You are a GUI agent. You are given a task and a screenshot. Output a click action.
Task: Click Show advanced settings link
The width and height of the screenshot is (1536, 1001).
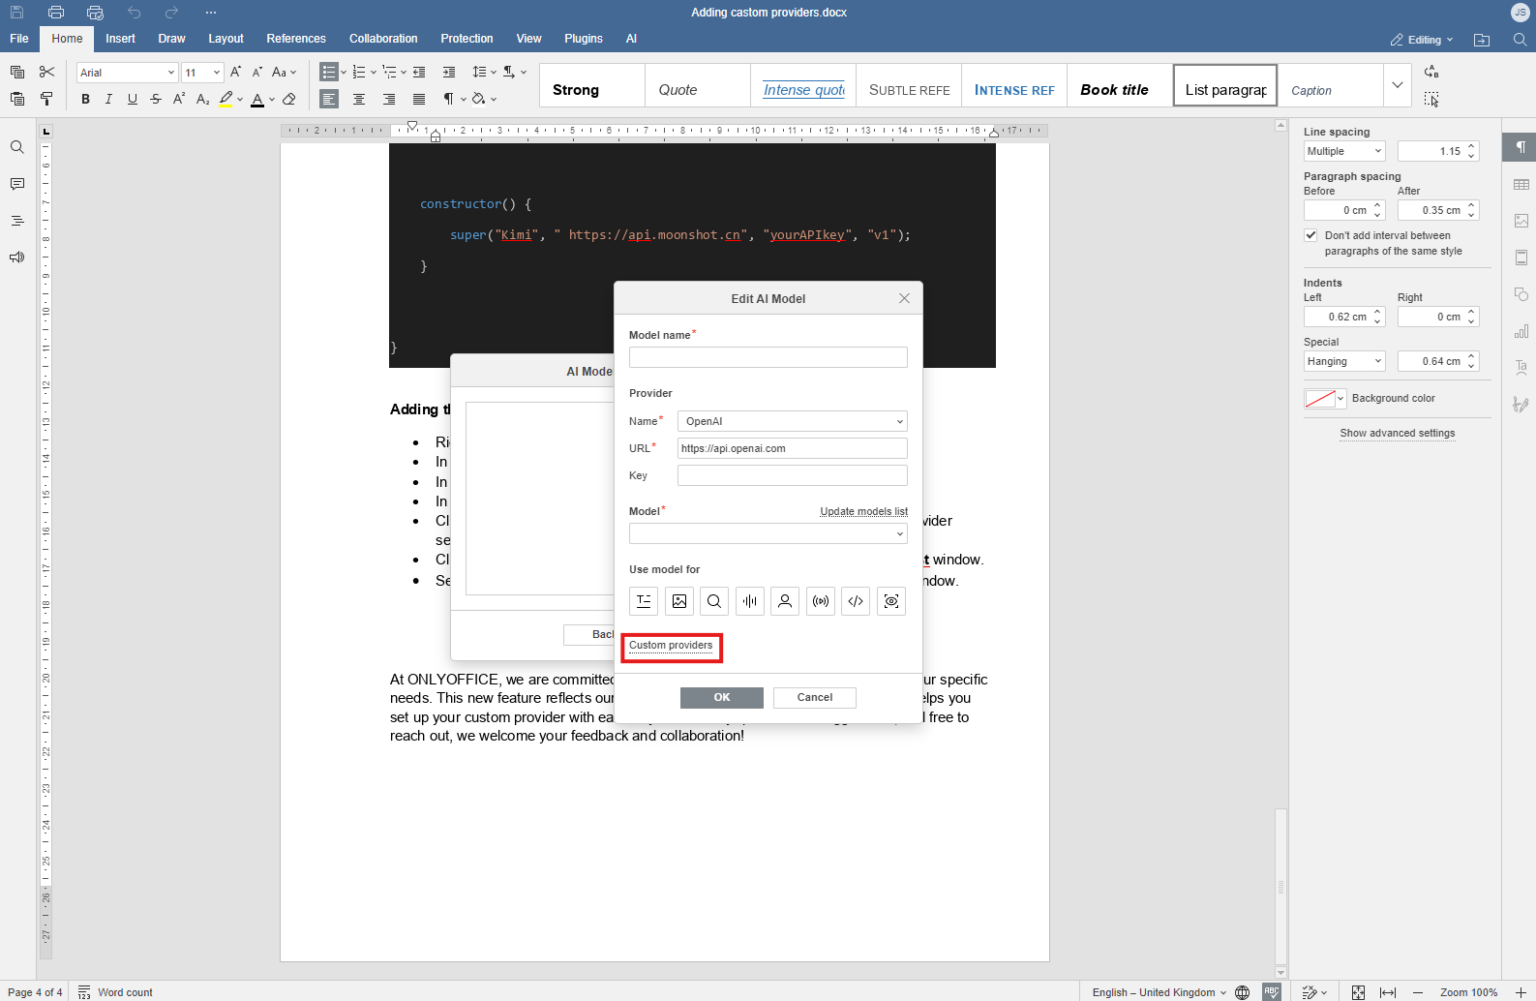[1397, 433]
